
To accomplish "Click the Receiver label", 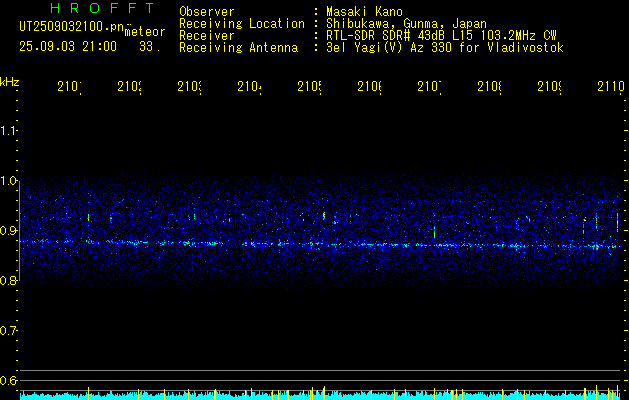I will click(207, 36).
